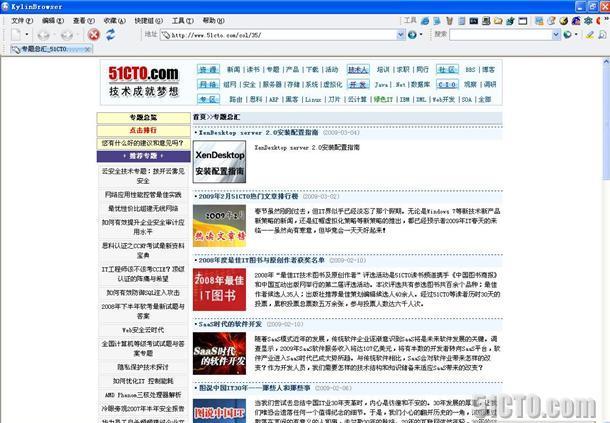Click the green search button after search box
Viewport: 610px width, 423px height.
[x=568, y=35]
